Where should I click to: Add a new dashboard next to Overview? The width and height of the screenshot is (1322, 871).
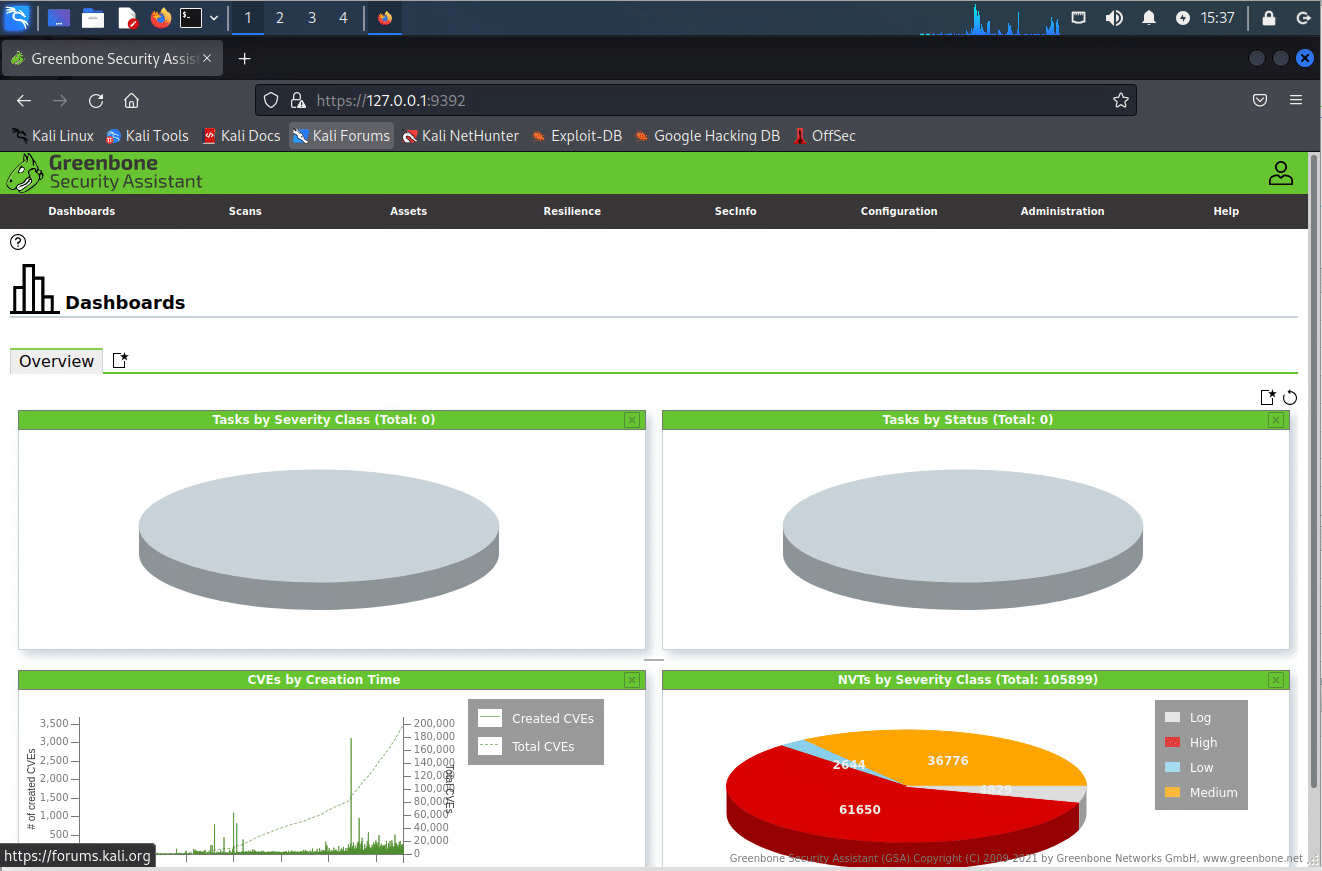[x=120, y=360]
